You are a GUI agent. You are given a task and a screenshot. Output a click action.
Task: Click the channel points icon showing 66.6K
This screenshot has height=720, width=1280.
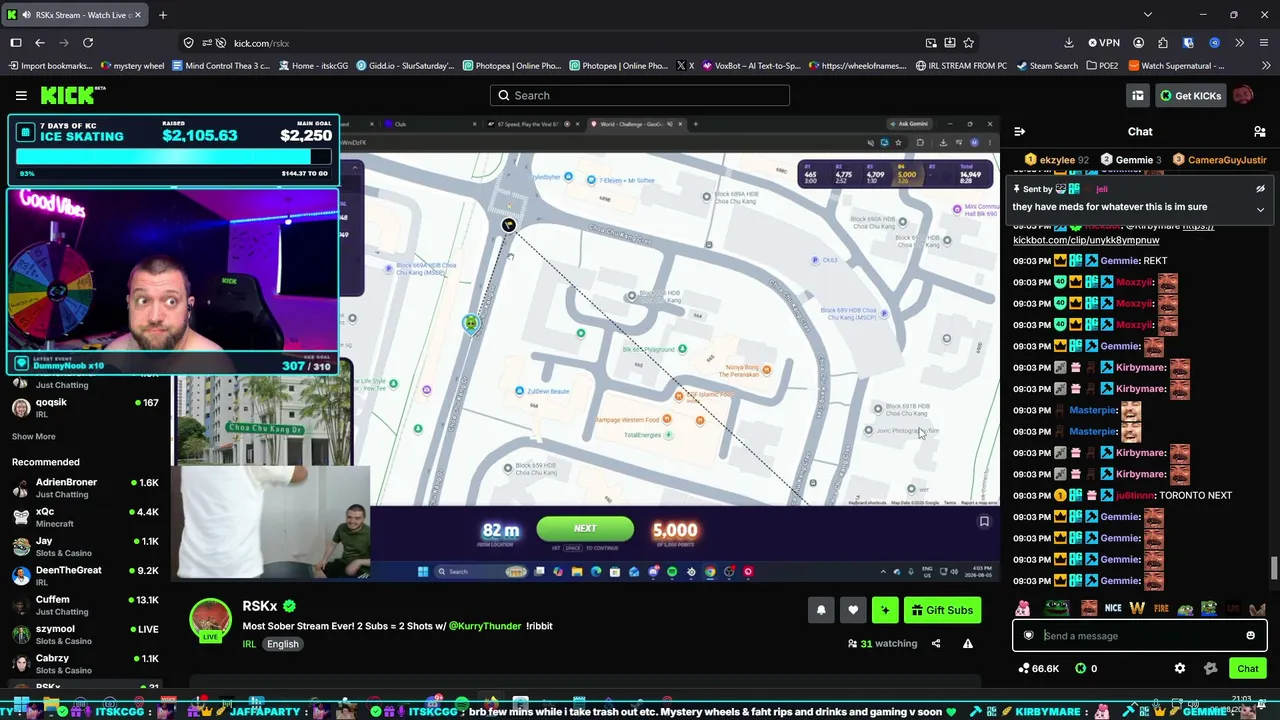1023,668
